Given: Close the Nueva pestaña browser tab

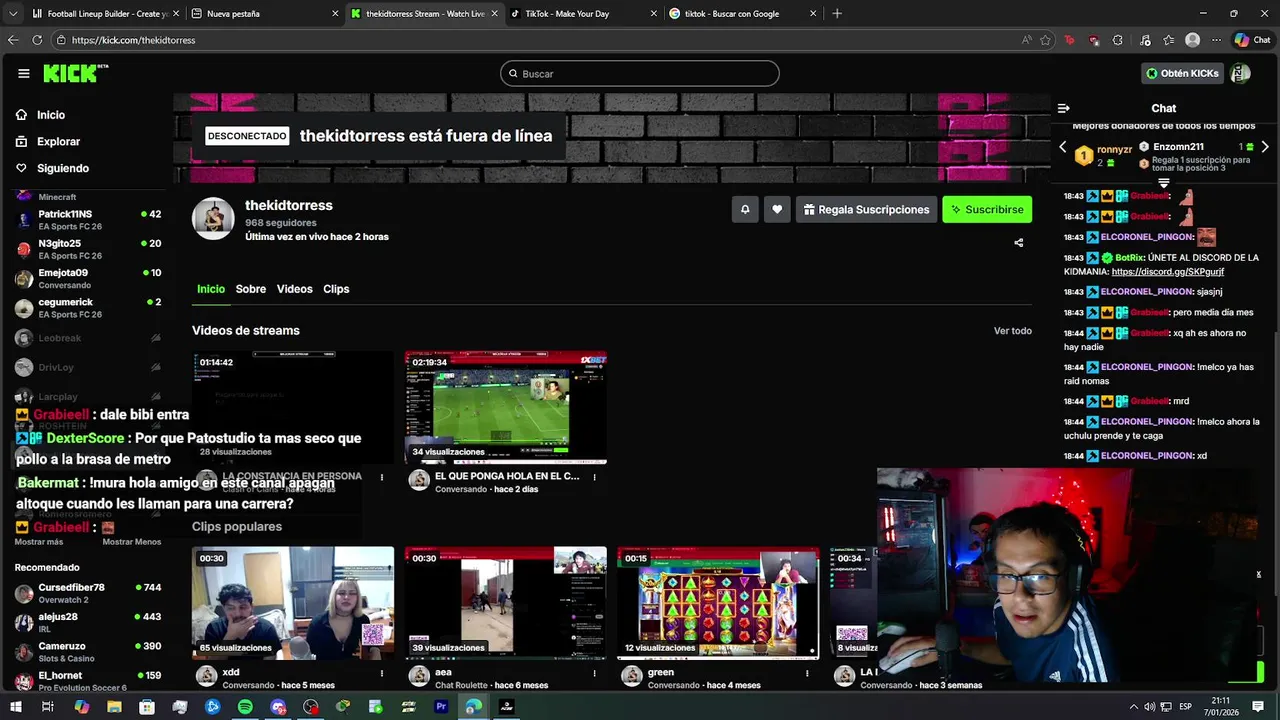Looking at the screenshot, I should (x=335, y=14).
